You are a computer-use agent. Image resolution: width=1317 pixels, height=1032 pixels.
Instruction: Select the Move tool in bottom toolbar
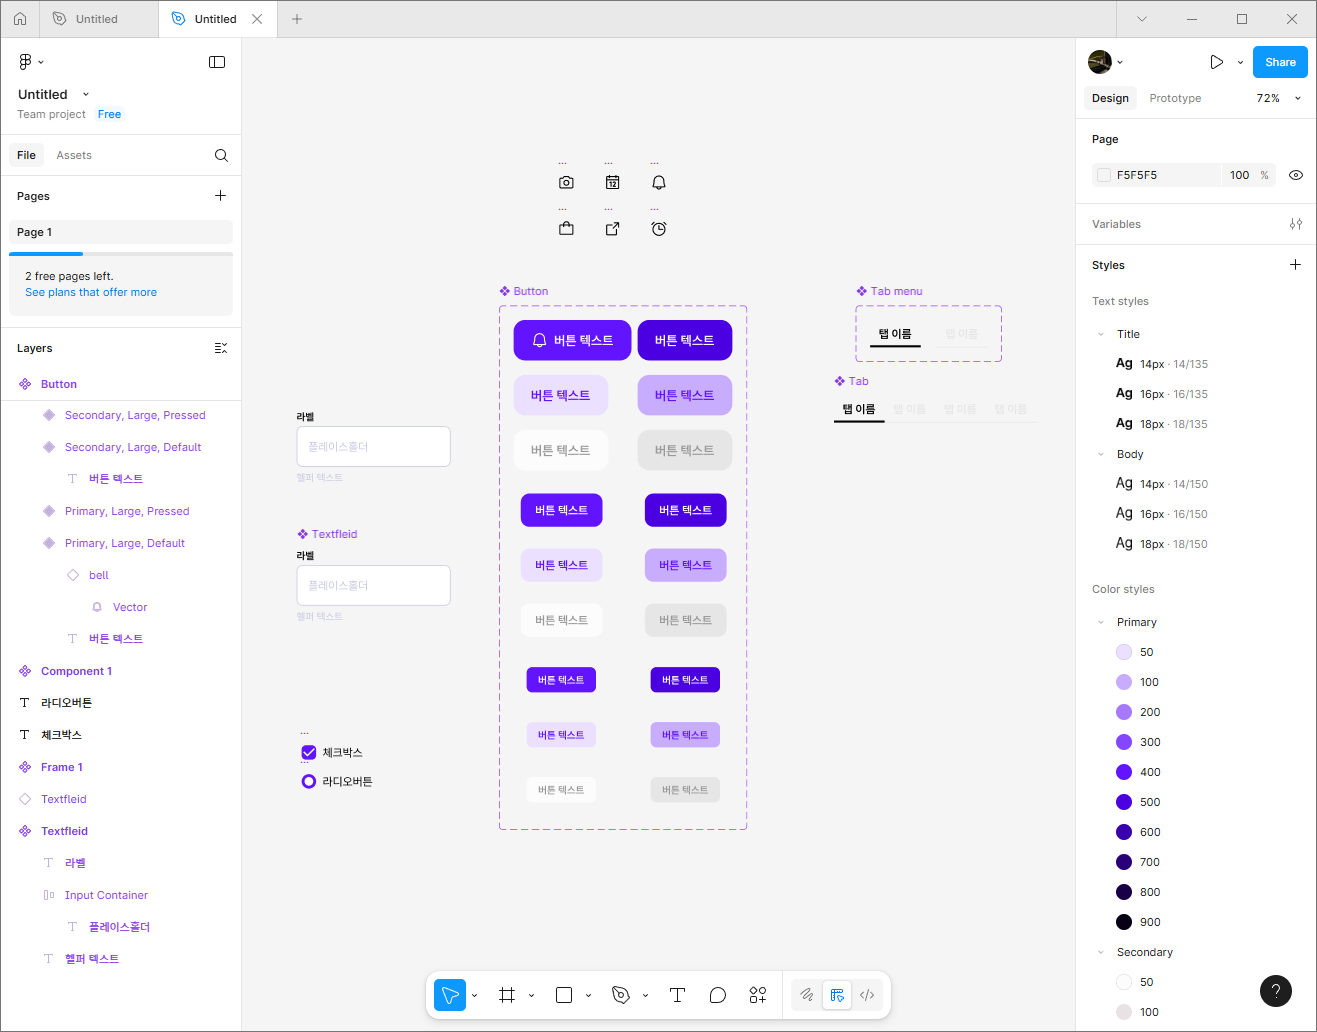(x=450, y=995)
